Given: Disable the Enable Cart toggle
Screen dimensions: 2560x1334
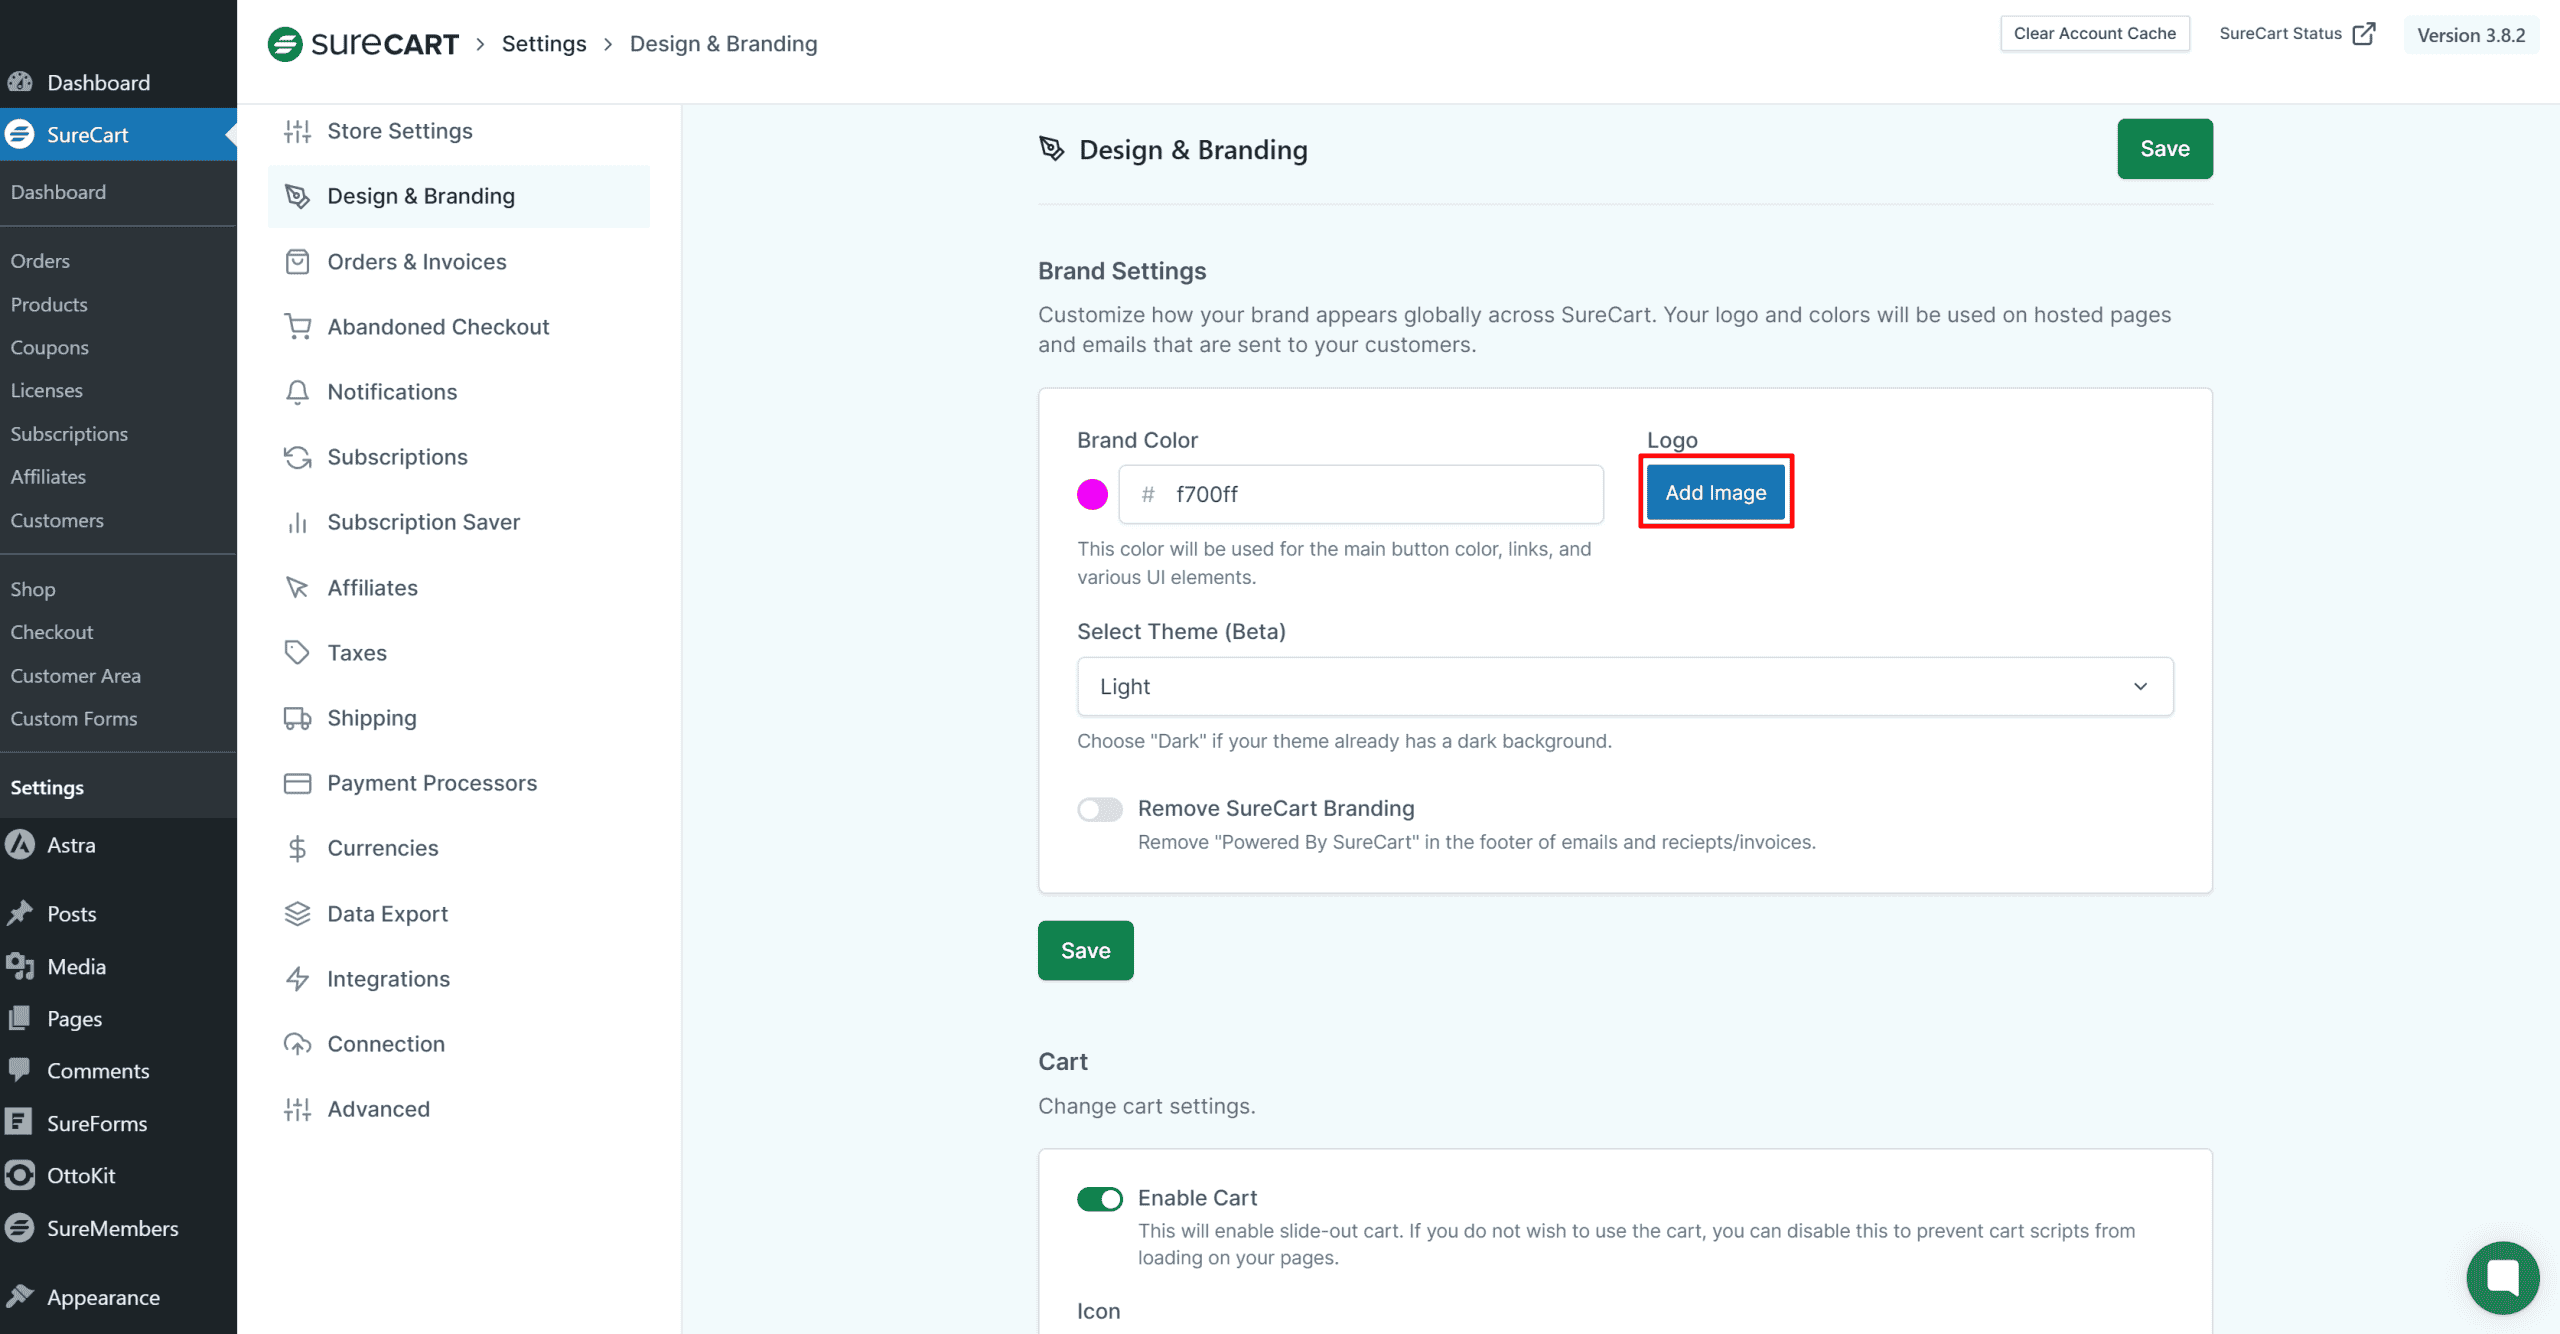Looking at the screenshot, I should click(x=1099, y=1199).
